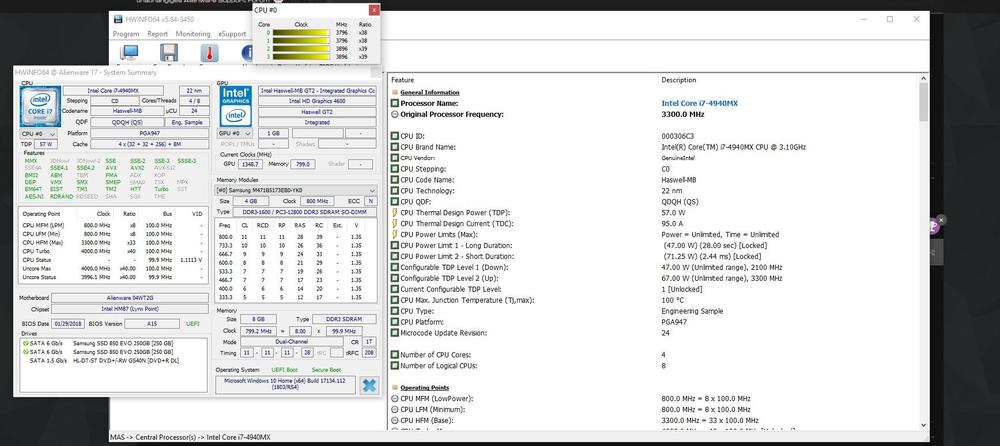Screen dimensions: 1000x446
Task: Close System Summary with the blue X icon
Action: point(369,387)
